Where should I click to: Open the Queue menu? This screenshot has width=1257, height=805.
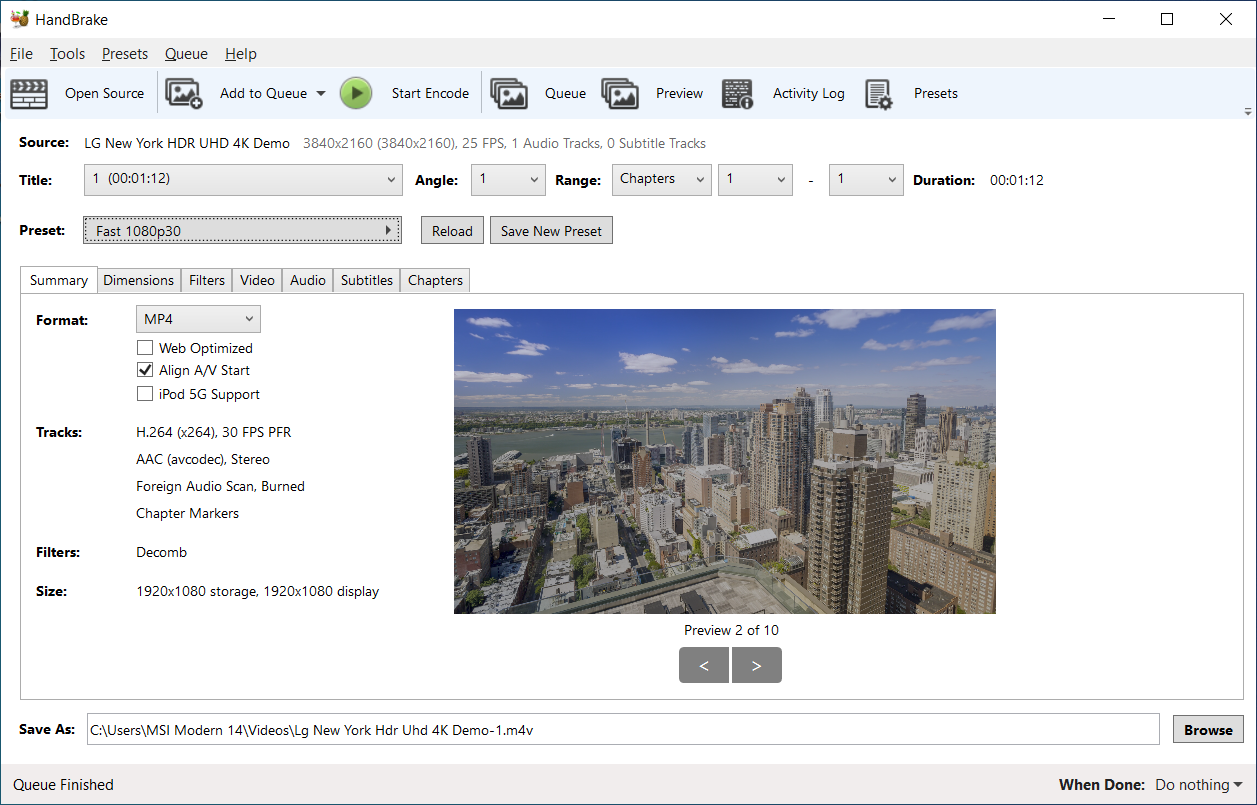pyautogui.click(x=186, y=54)
